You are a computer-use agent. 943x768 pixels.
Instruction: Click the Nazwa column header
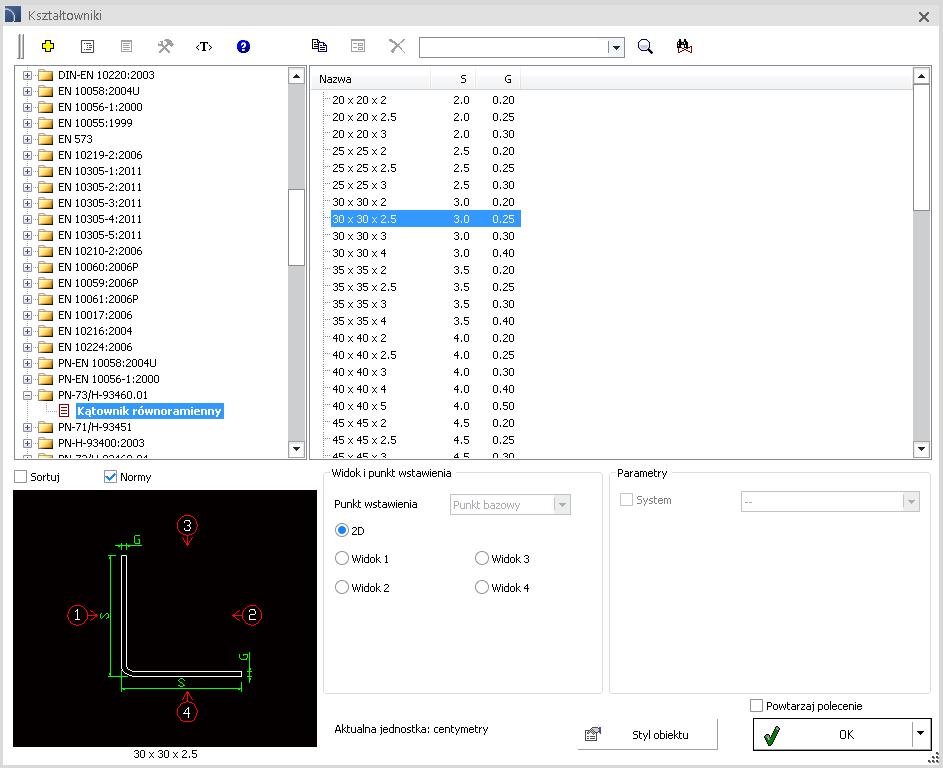370,79
